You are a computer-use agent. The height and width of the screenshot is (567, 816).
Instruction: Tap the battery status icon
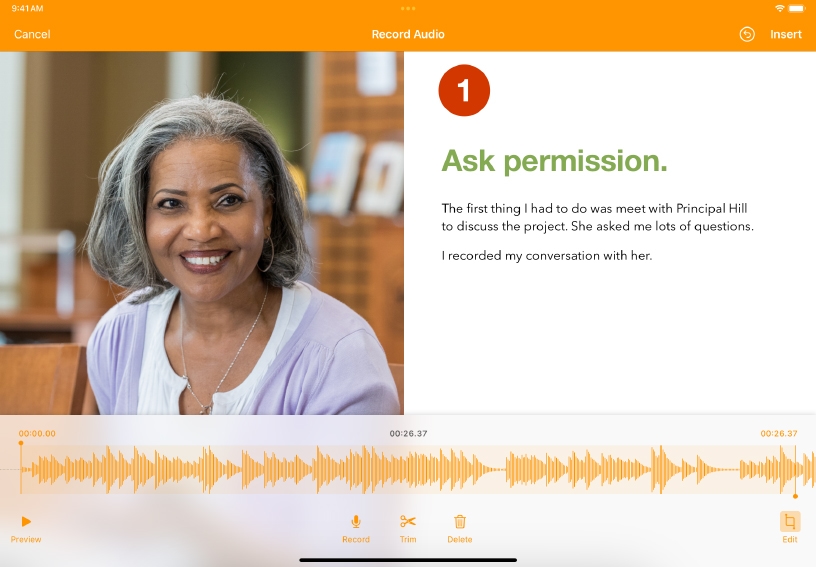tap(797, 8)
